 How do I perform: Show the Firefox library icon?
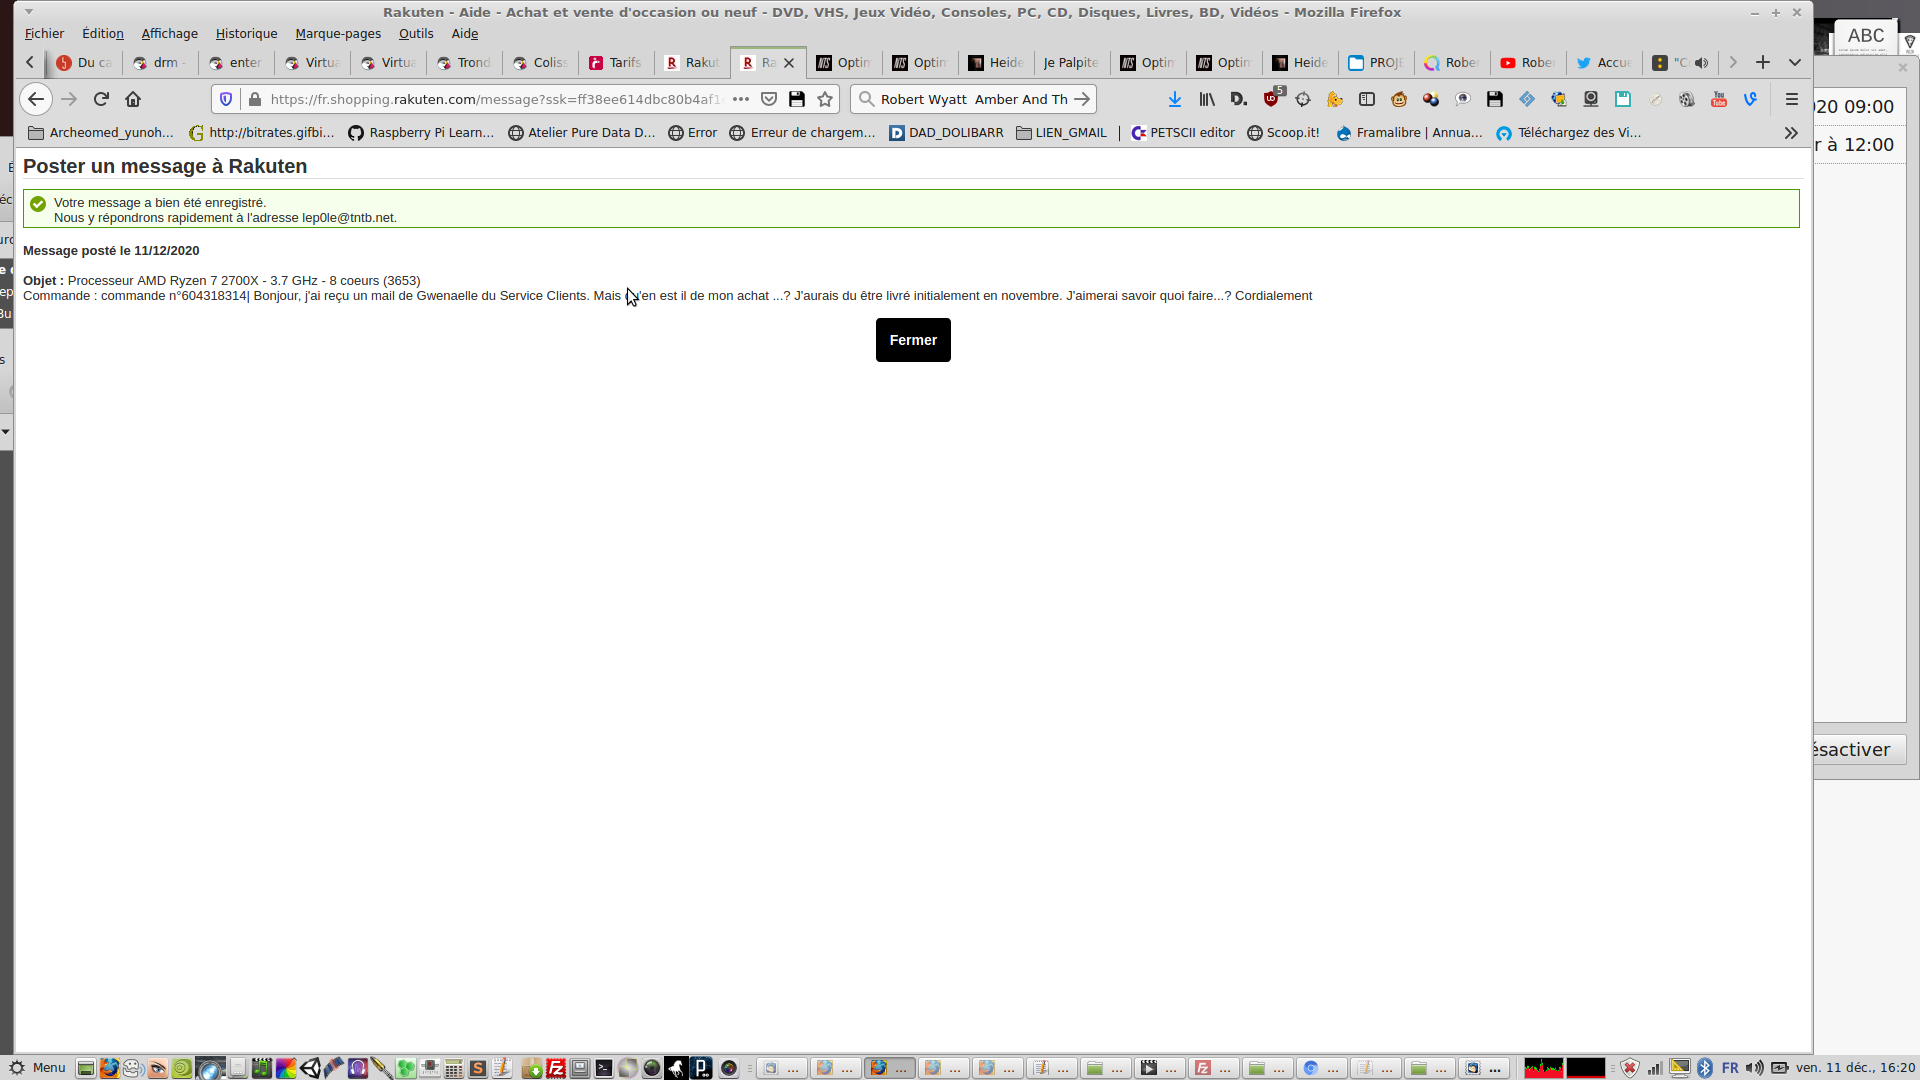(1207, 99)
